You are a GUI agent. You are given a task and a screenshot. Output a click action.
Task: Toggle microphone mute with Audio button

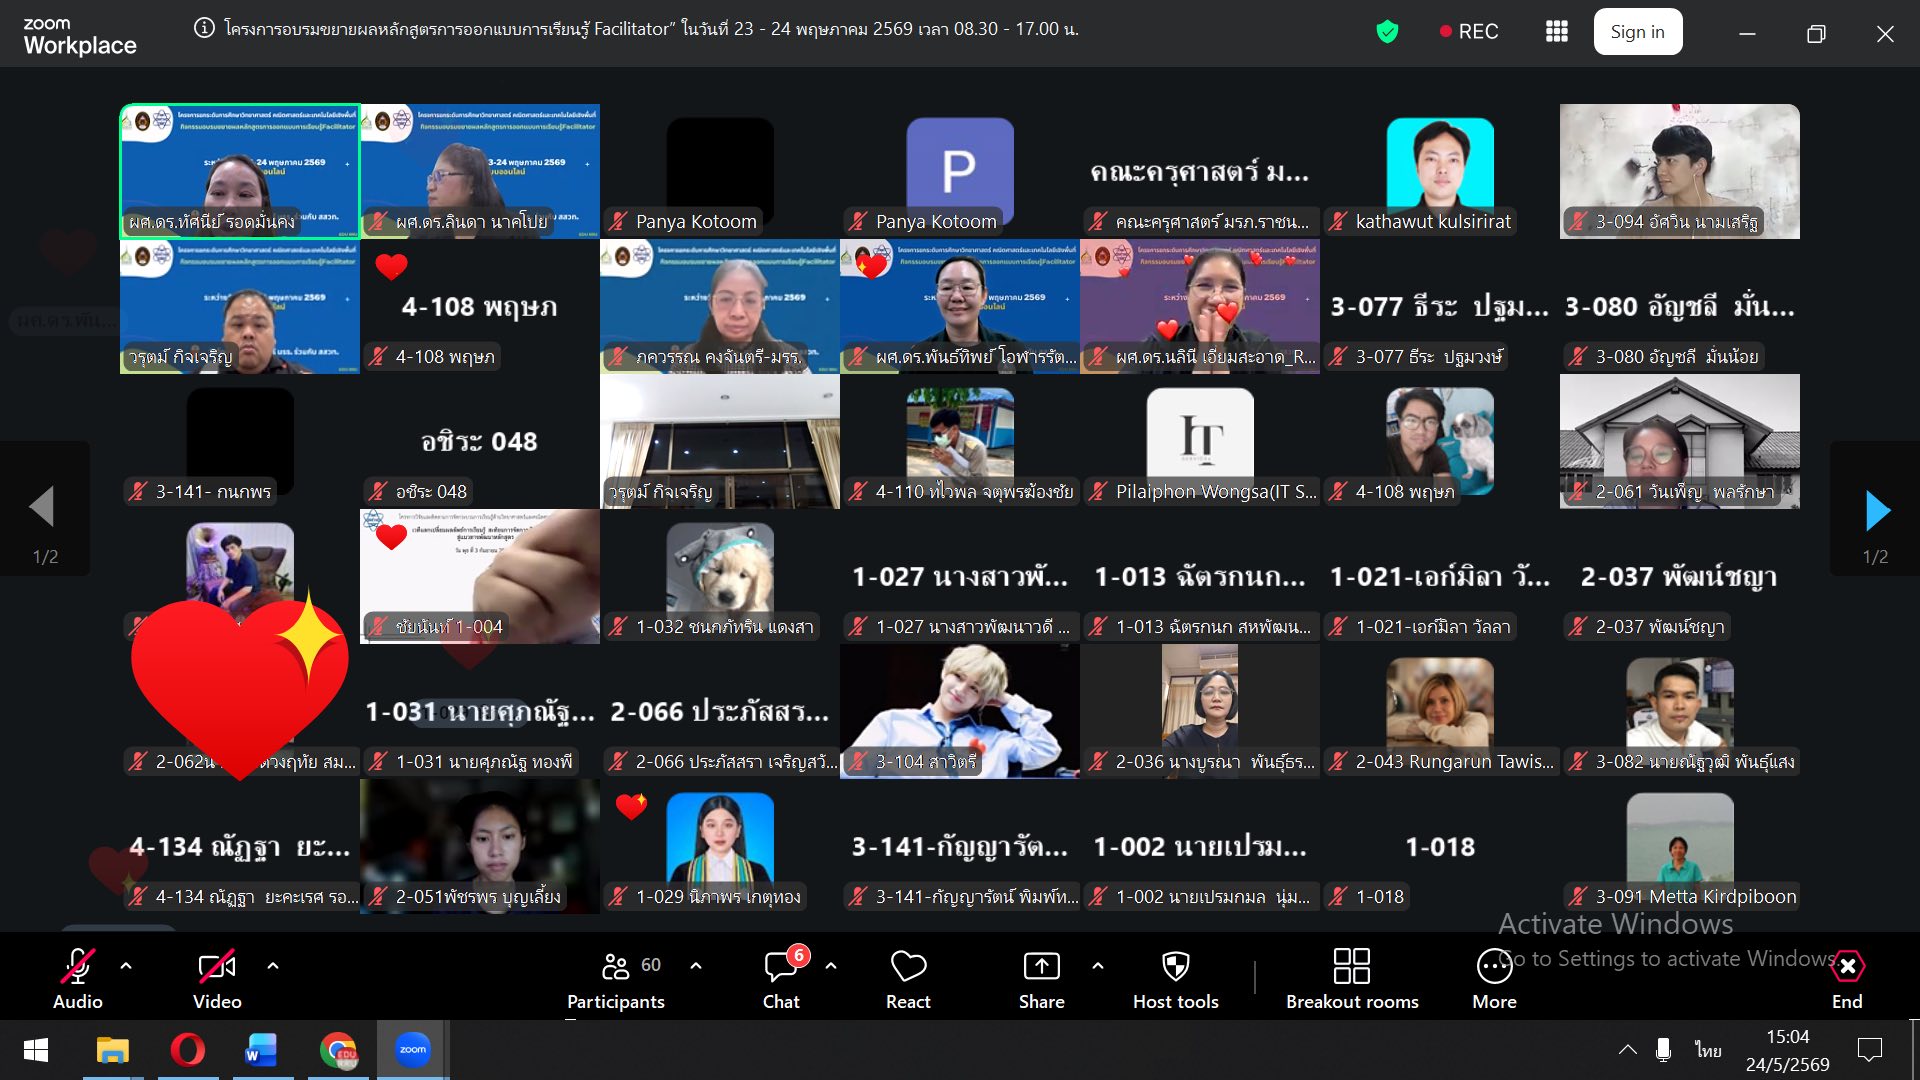[77, 979]
